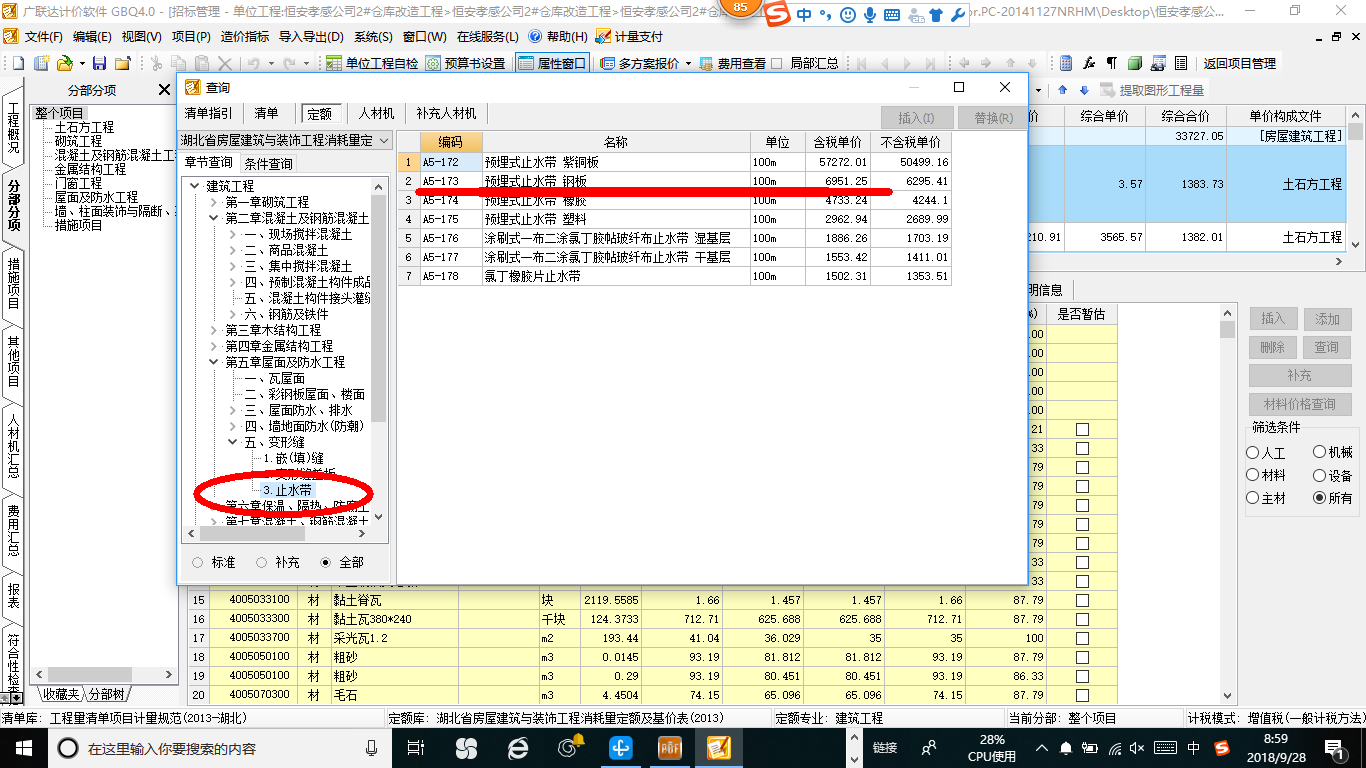Expand 二、商品混凝土 tree node
Screen dimensions: 1366x768
pyautogui.click(x=232, y=250)
